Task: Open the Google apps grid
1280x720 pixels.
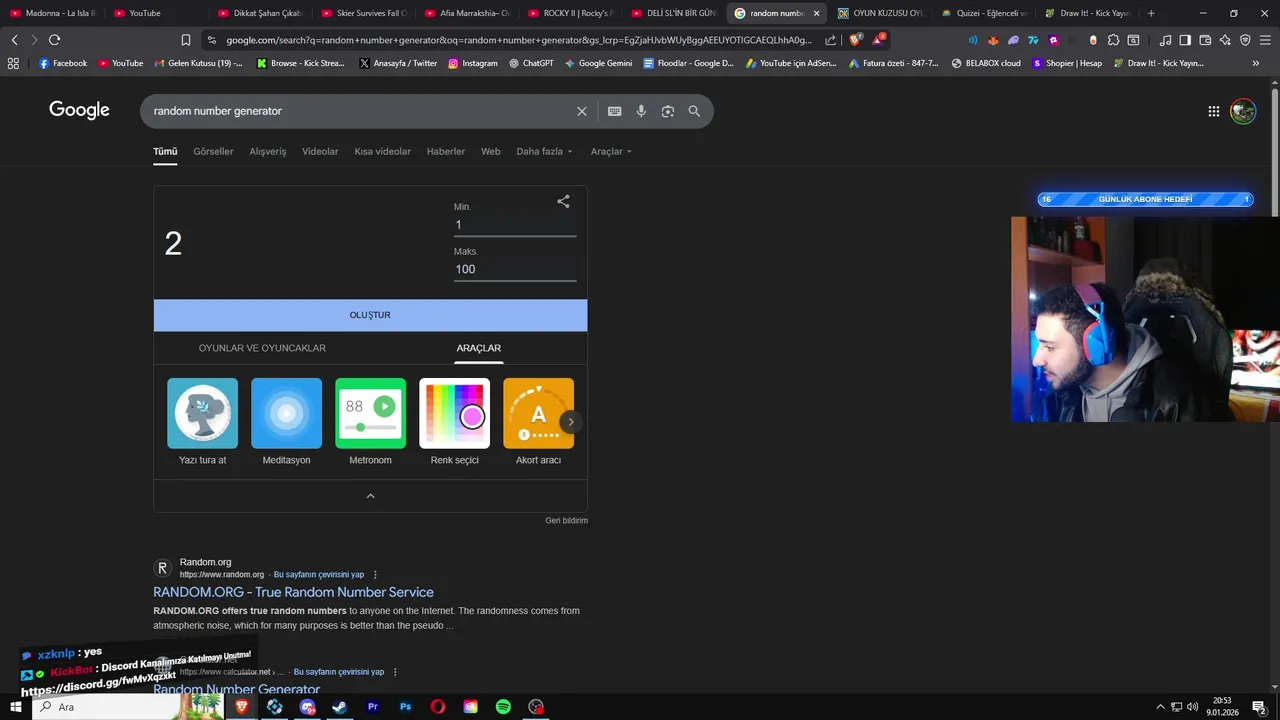Action: coord(1213,111)
